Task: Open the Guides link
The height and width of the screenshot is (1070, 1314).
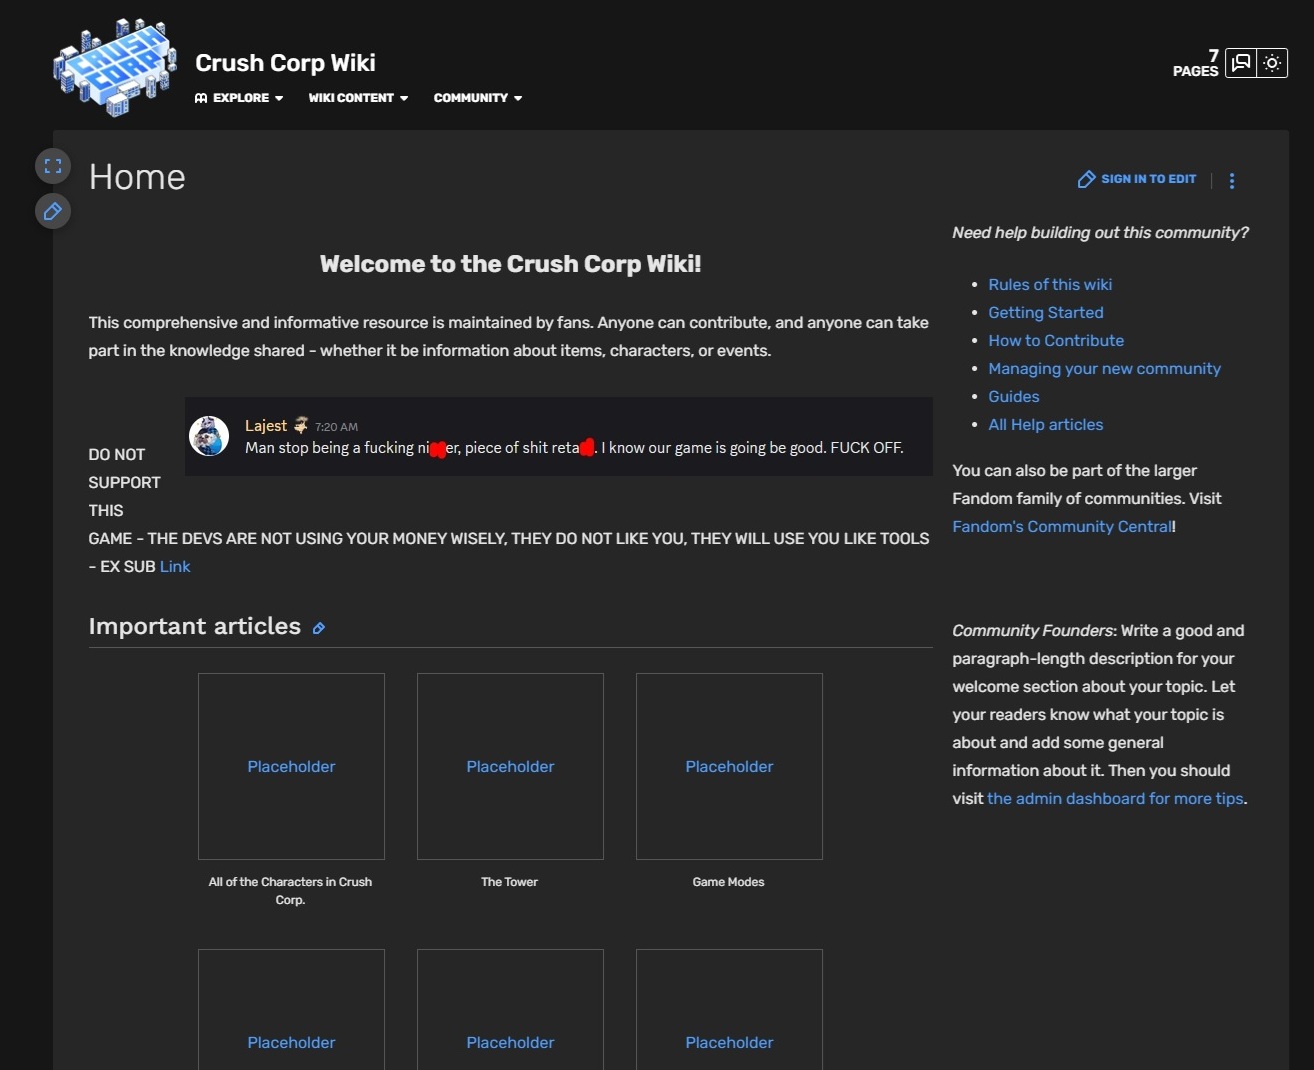Action: tap(1014, 397)
